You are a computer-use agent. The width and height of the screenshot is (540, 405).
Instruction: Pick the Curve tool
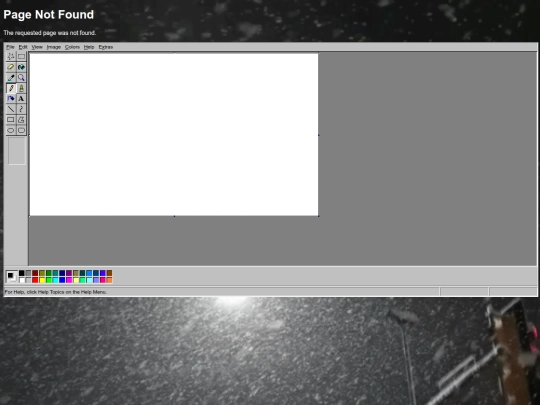21,109
